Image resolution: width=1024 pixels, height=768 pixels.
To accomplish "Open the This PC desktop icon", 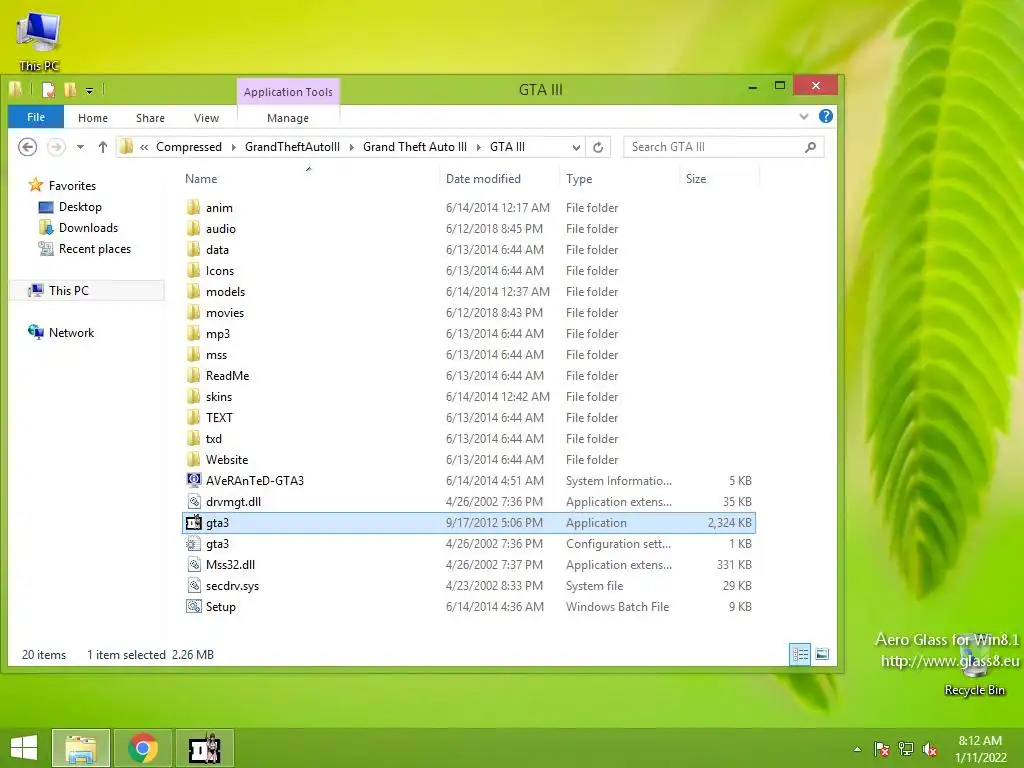I will tap(39, 40).
